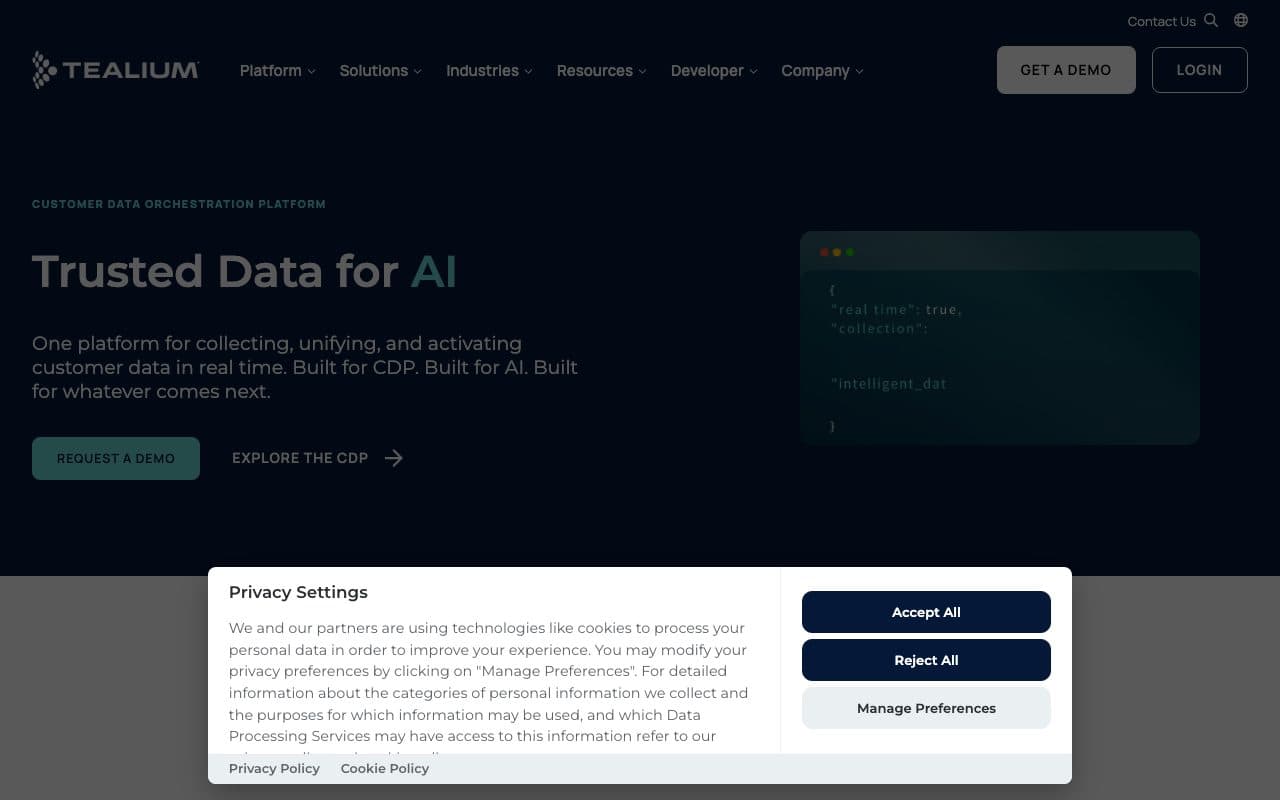Click the Tealium logo

coord(115,70)
